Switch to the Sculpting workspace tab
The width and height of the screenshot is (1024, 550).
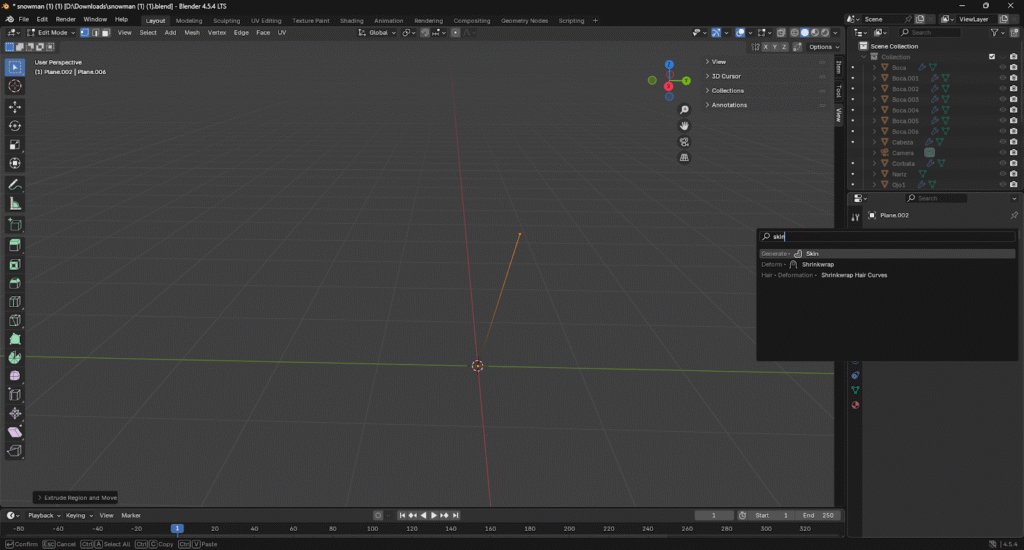pyautogui.click(x=226, y=20)
